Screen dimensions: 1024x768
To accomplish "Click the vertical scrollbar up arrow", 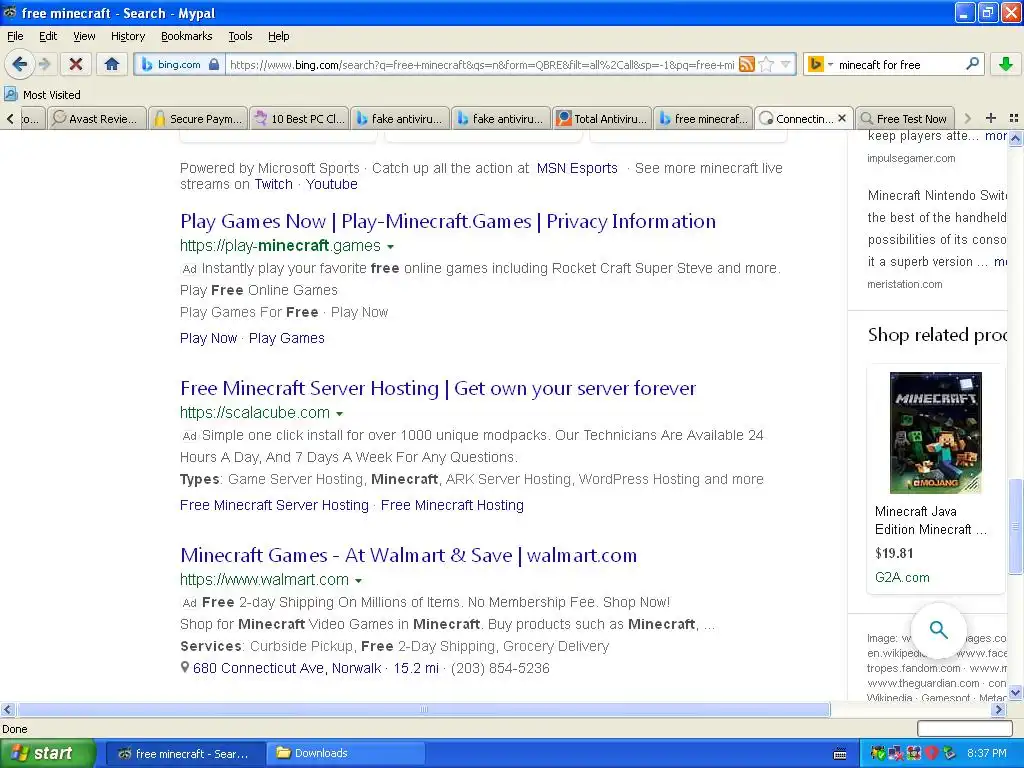I will 1016,138.
